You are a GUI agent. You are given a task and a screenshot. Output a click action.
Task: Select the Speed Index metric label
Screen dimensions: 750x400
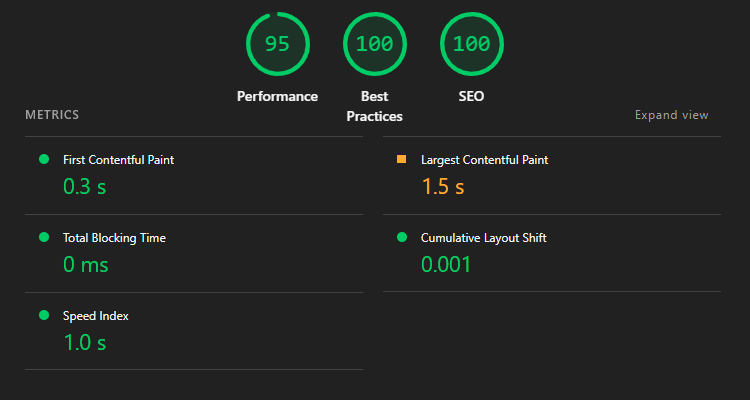click(x=96, y=316)
